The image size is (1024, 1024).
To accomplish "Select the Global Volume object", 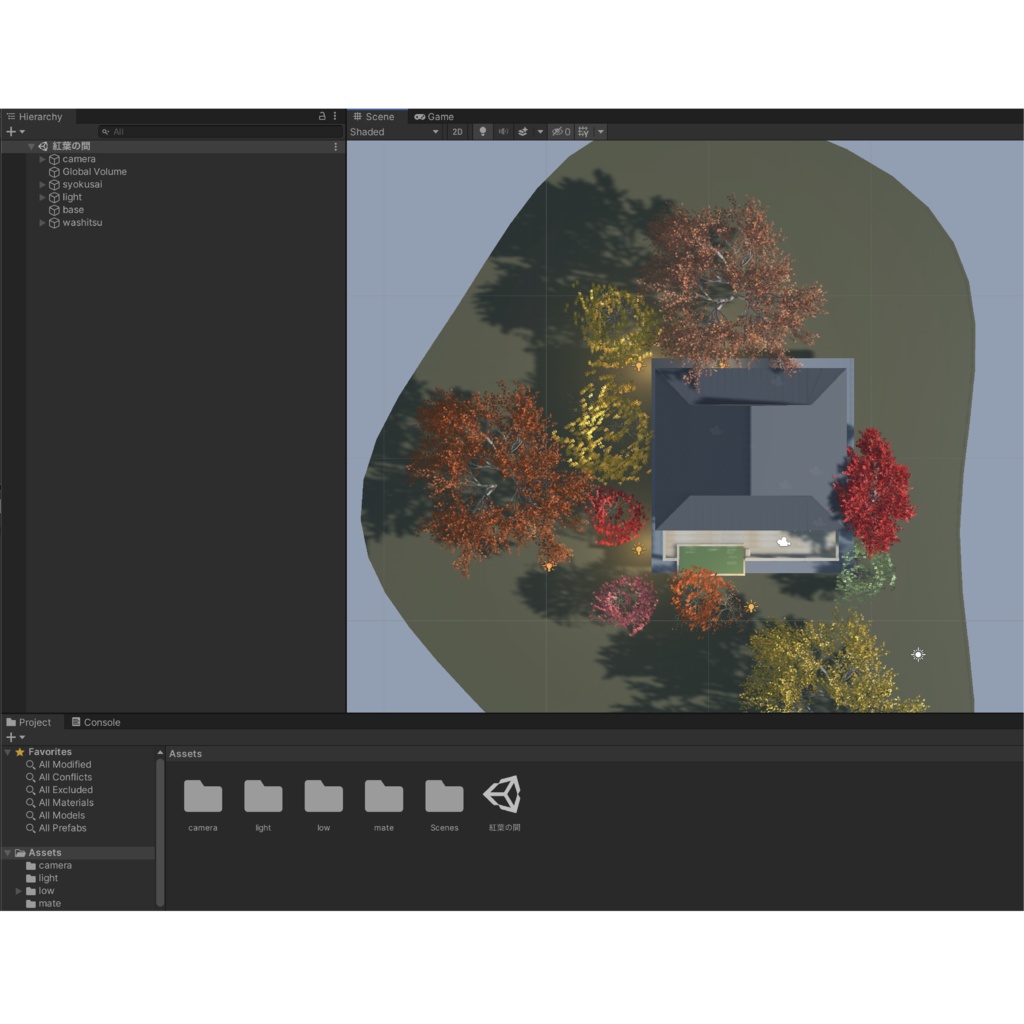I will (x=94, y=172).
